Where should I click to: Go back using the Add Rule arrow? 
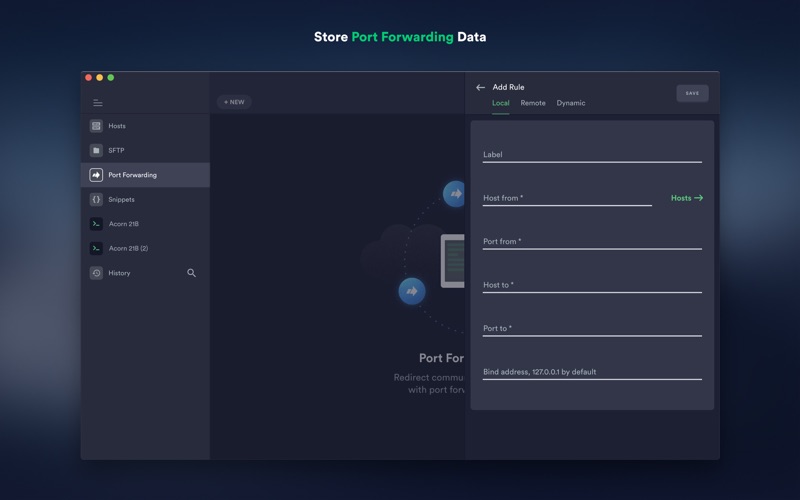pyautogui.click(x=480, y=88)
